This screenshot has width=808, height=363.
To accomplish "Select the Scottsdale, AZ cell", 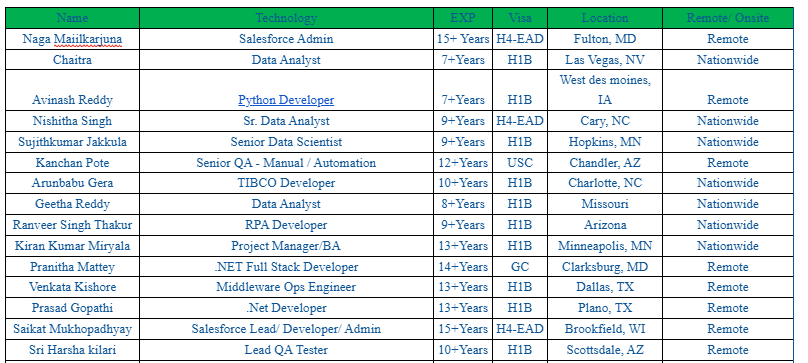I will tap(605, 350).
